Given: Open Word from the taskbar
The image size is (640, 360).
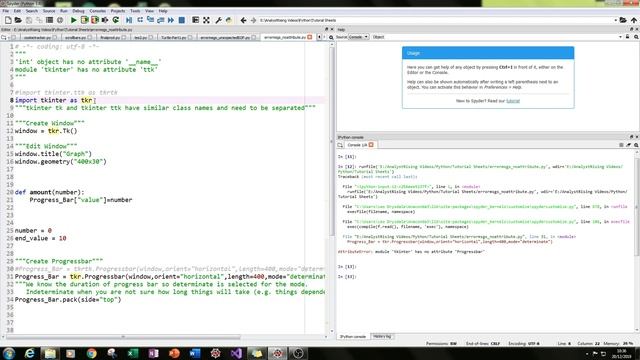Looking at the screenshot, I should (195, 353).
